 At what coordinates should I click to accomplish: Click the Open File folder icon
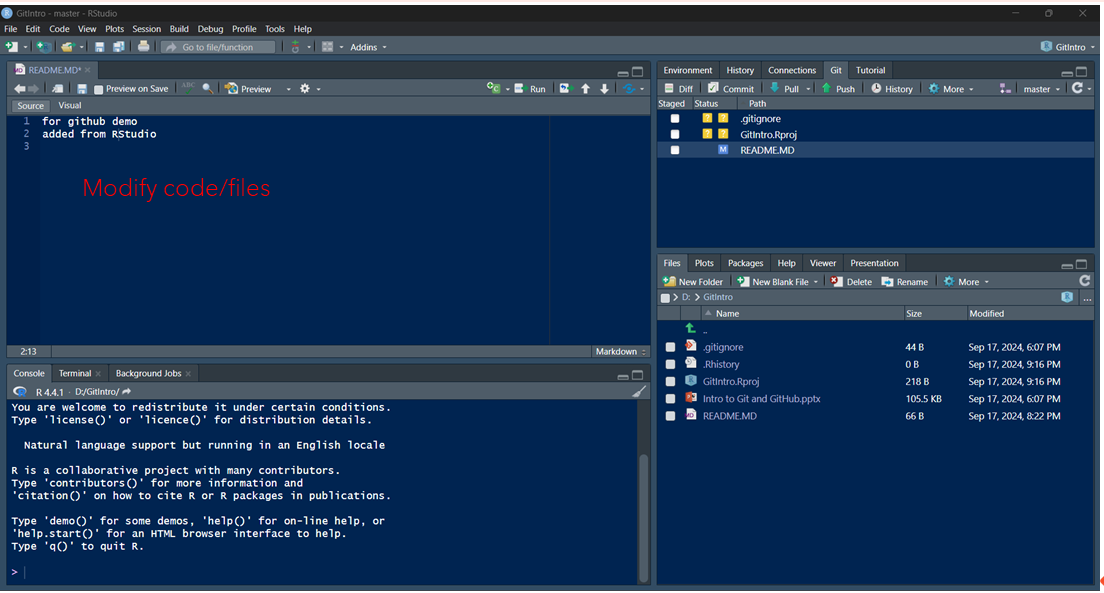coord(68,47)
